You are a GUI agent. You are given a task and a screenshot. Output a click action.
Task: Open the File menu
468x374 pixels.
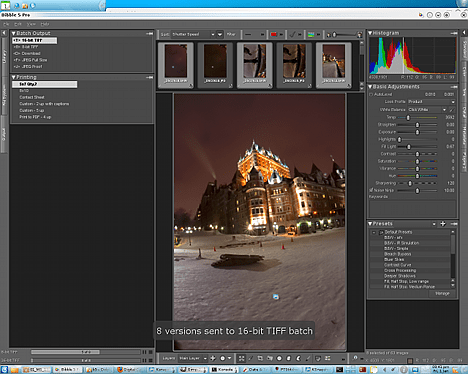point(6,24)
